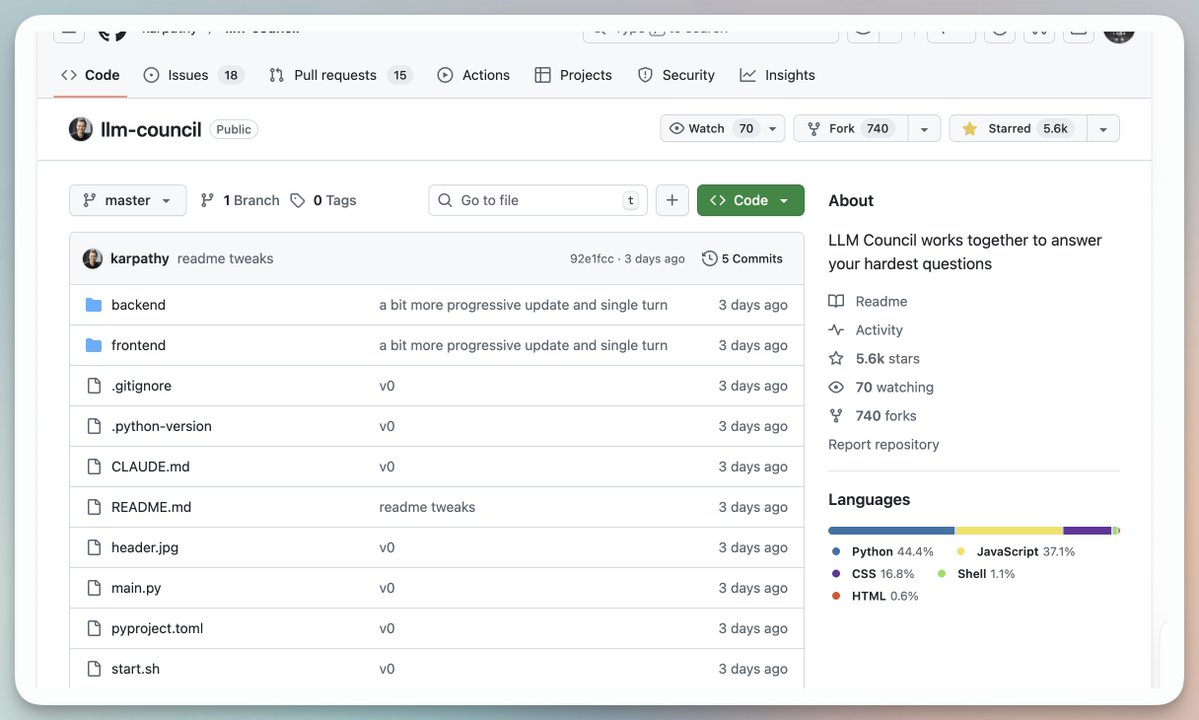Open the README.md file
The height and width of the screenshot is (720, 1199).
click(151, 508)
